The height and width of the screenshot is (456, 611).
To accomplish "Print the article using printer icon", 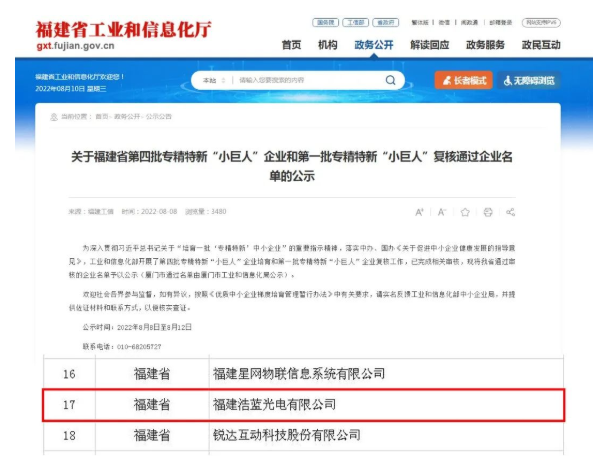I will [x=487, y=212].
